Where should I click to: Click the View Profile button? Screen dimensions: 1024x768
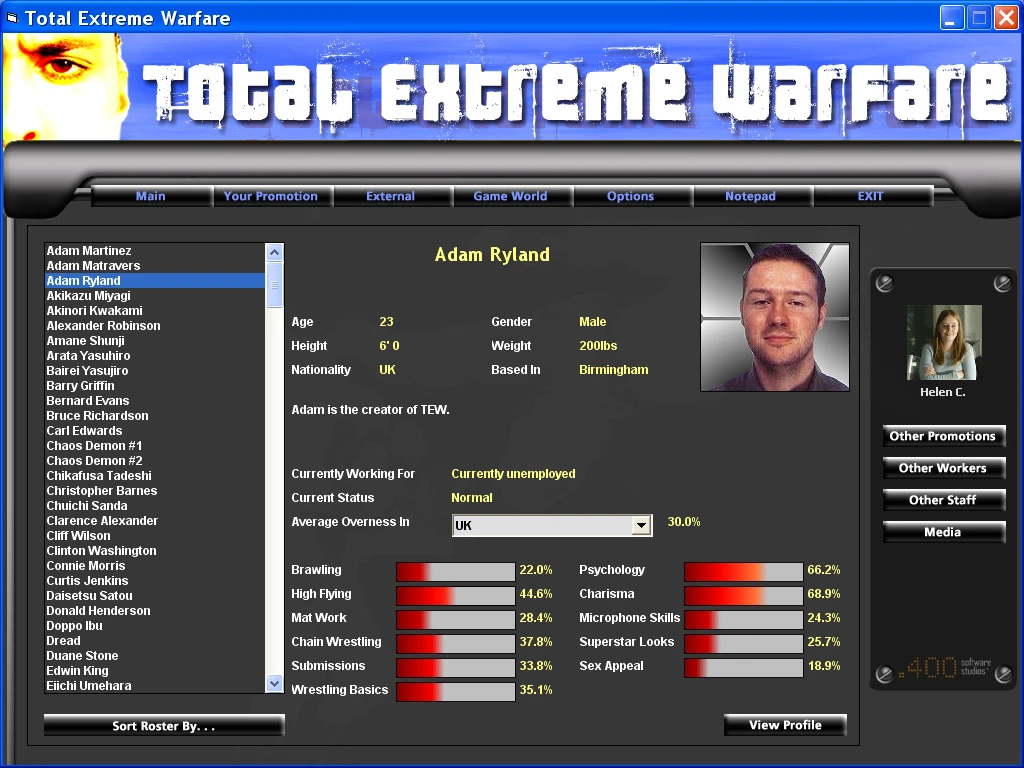(x=785, y=725)
